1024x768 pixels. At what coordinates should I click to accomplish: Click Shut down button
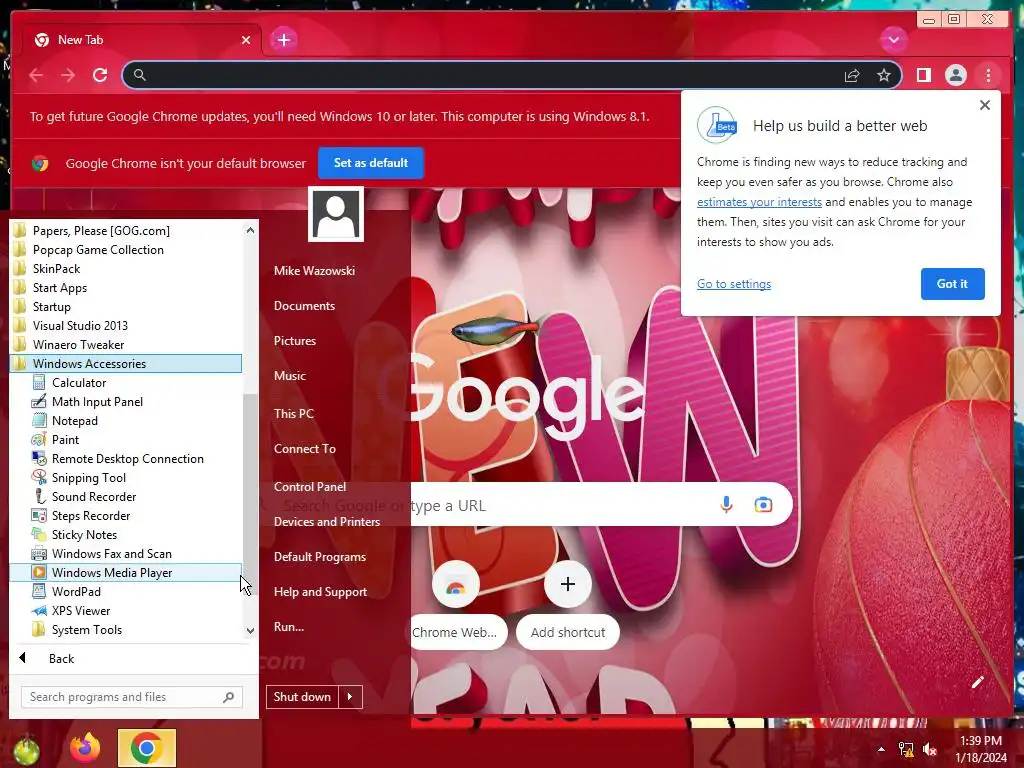[x=302, y=697]
